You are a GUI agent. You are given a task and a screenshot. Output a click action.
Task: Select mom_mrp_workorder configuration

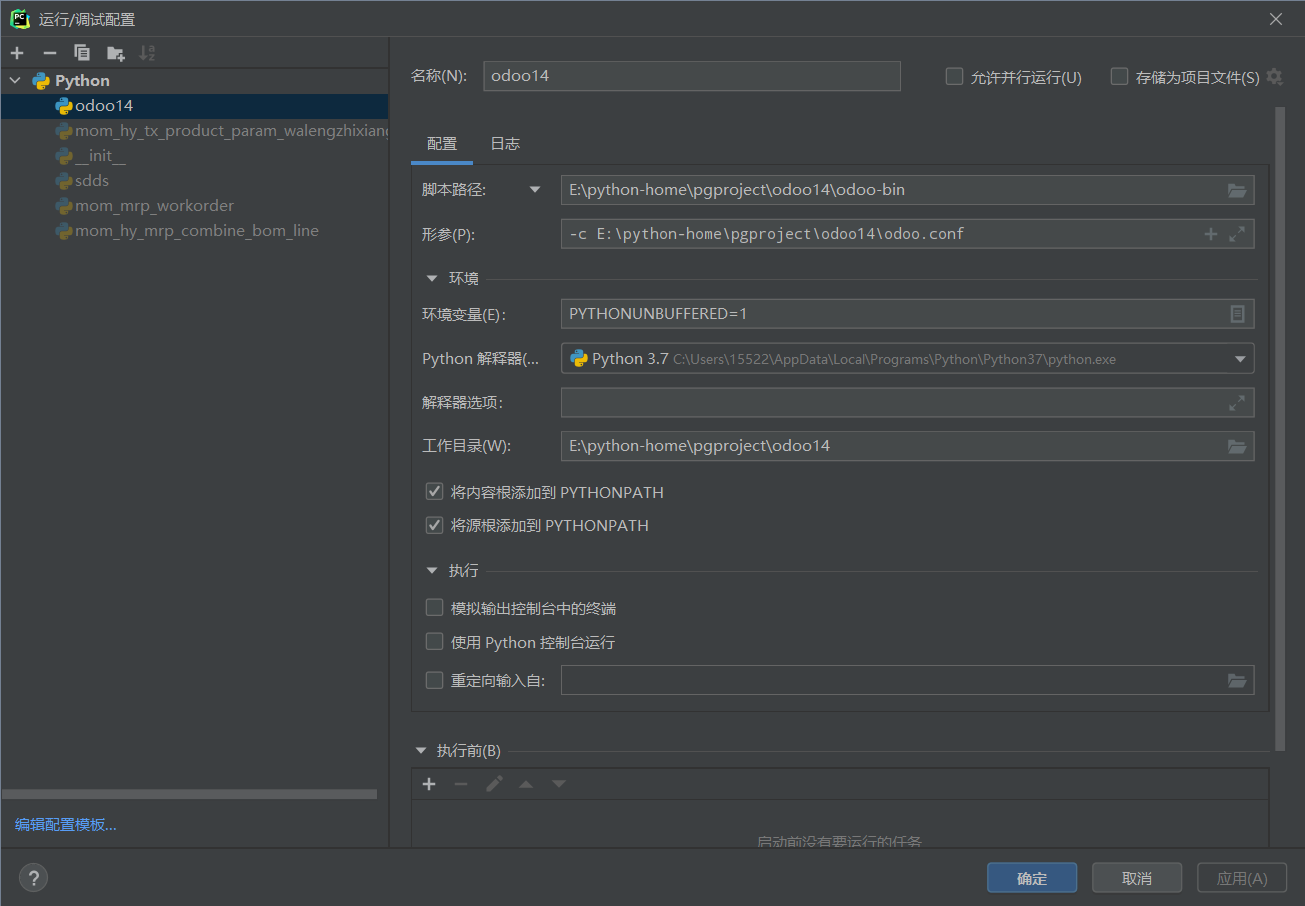194,206
